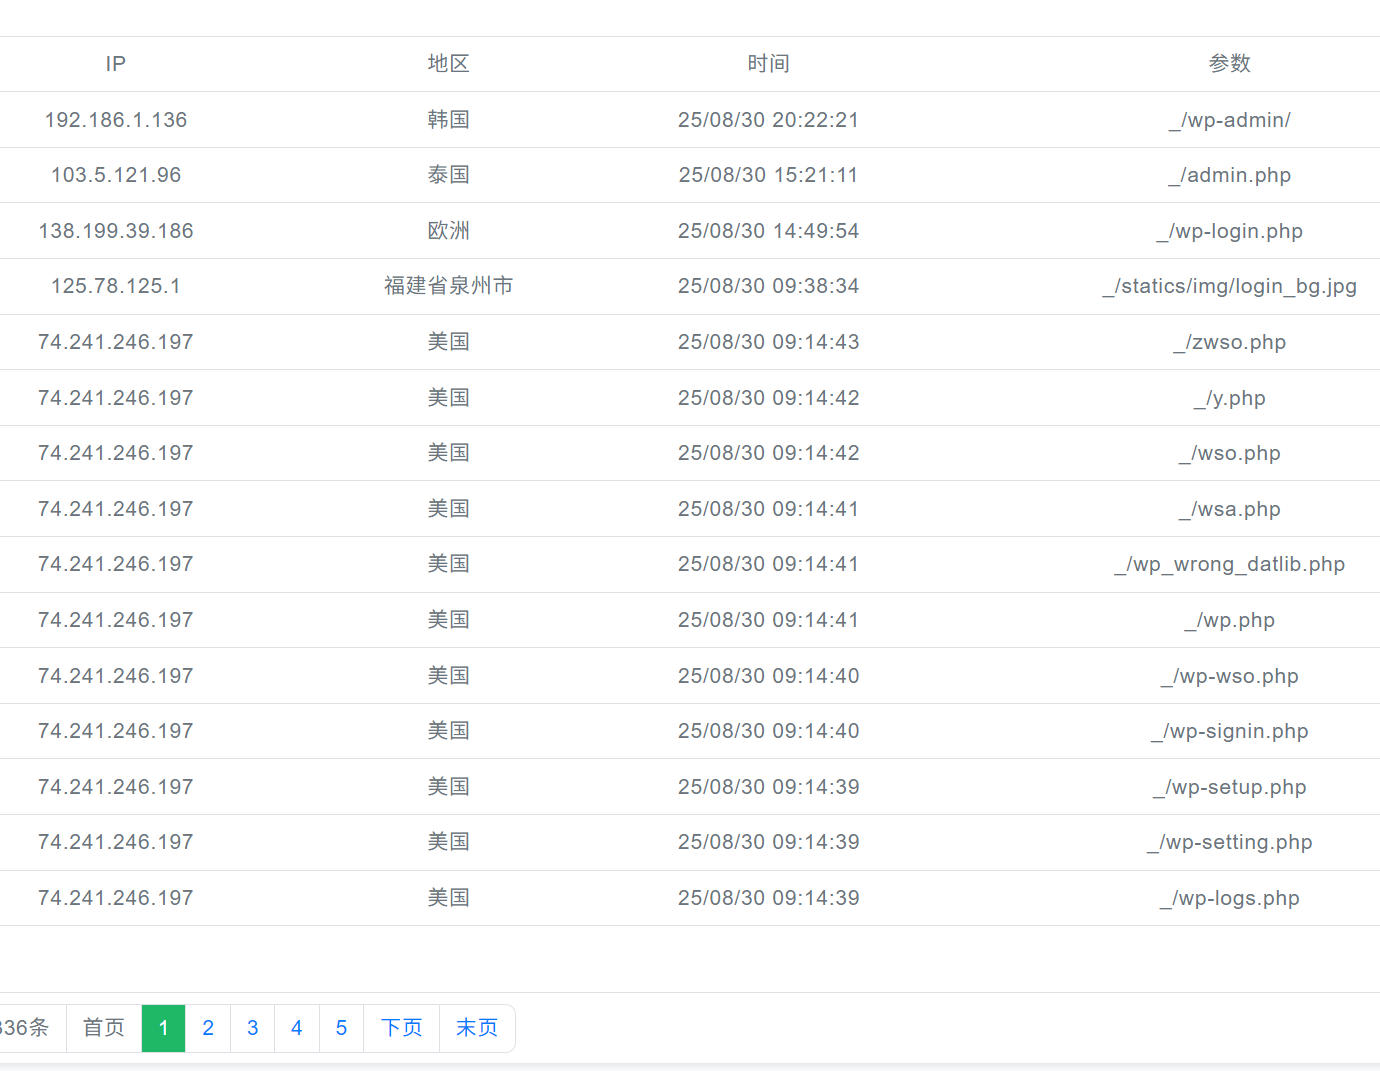The image size is (1380, 1071).
Task: Click 末页 to jump to last page
Action: coord(477,1027)
